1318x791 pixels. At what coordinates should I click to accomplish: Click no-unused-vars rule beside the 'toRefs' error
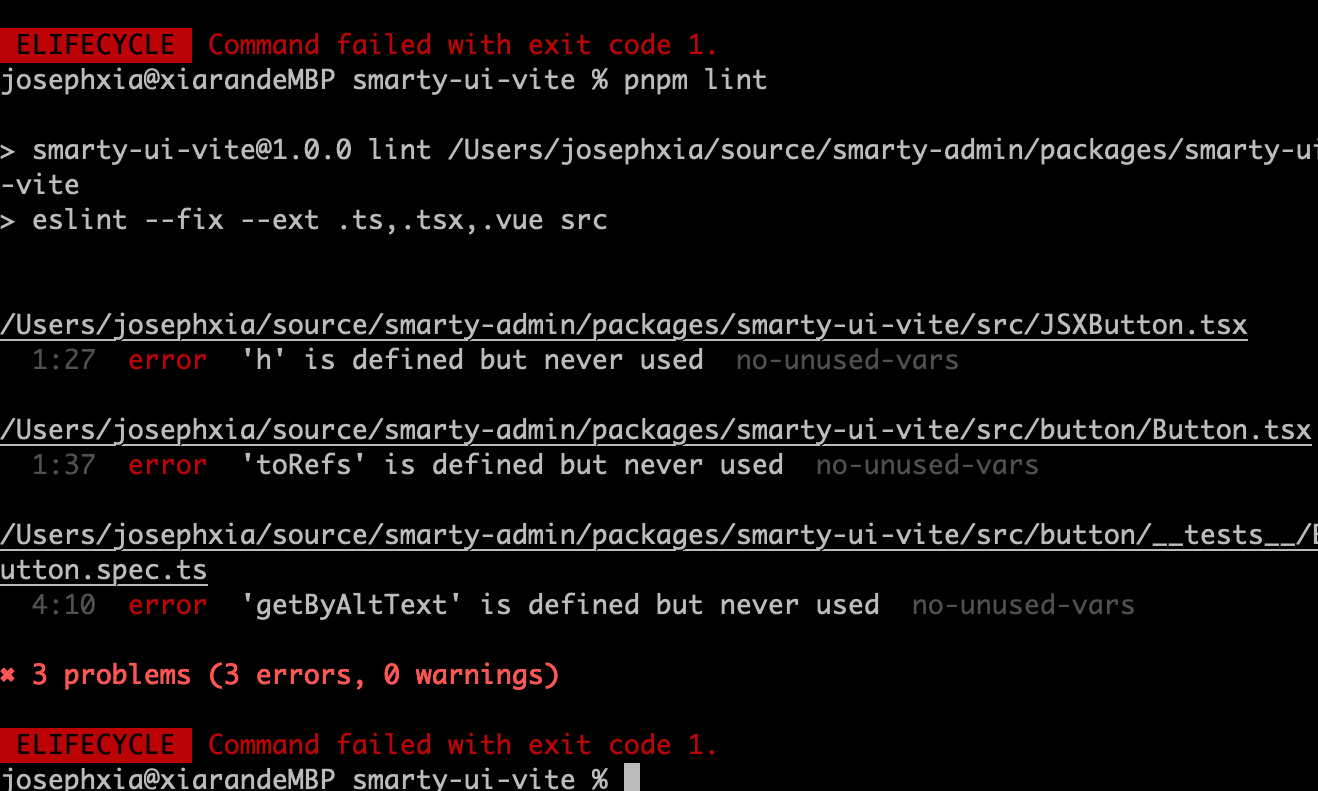927,465
